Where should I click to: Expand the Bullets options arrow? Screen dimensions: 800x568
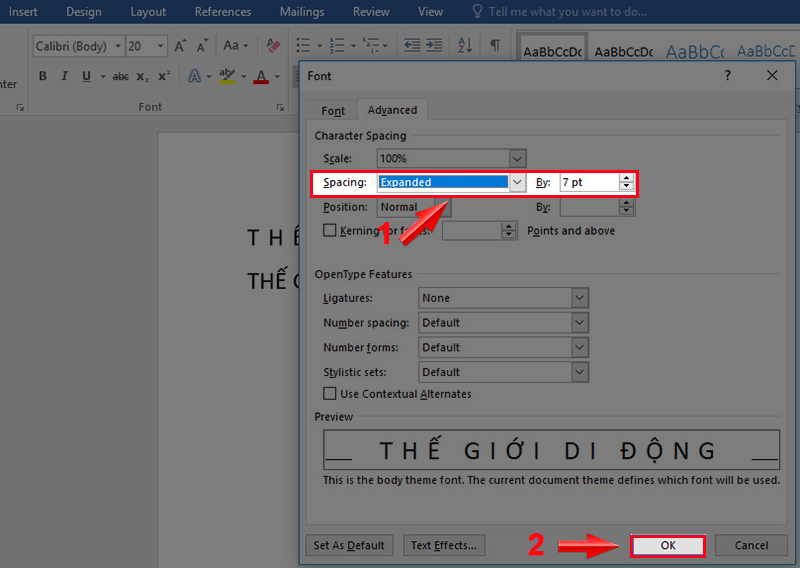coord(319,46)
